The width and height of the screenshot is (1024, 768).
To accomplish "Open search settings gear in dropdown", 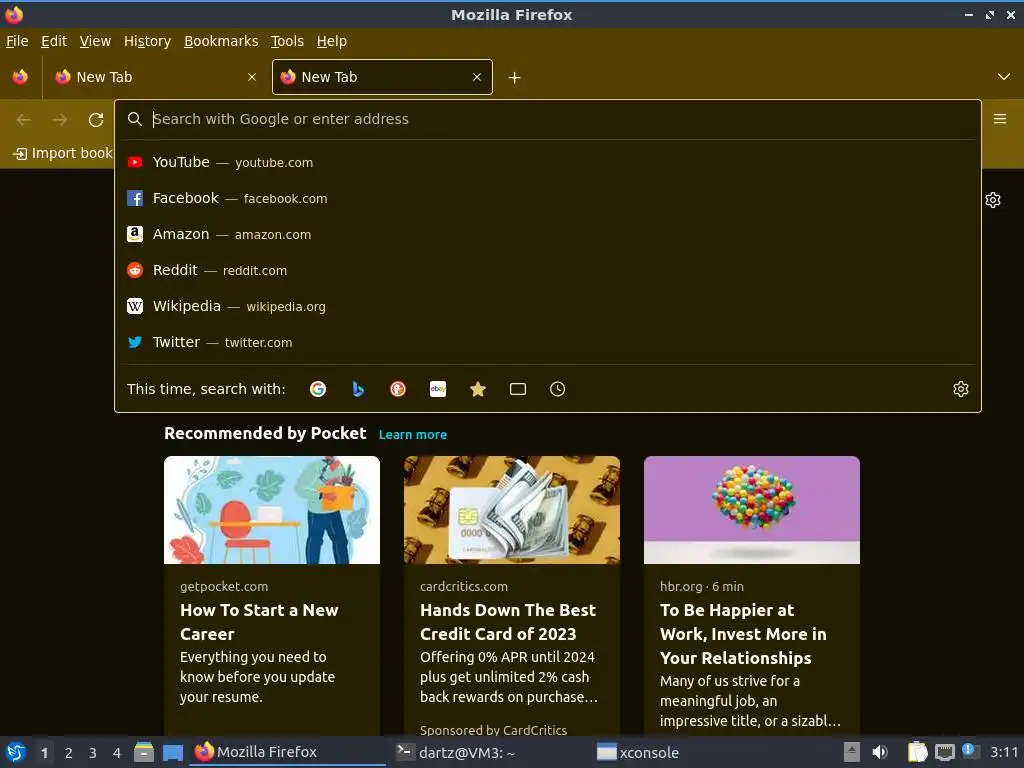I will pos(961,389).
